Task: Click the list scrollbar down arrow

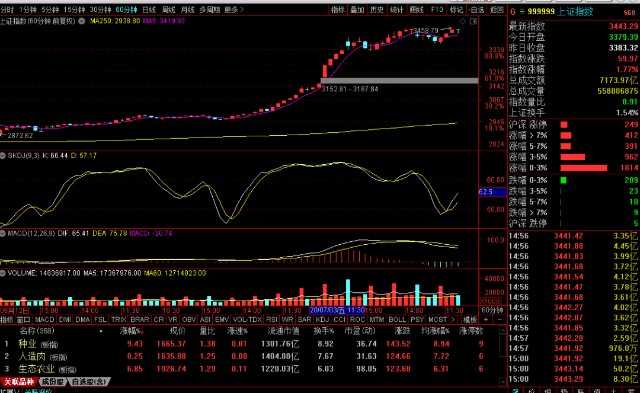Action: pyautogui.click(x=503, y=382)
